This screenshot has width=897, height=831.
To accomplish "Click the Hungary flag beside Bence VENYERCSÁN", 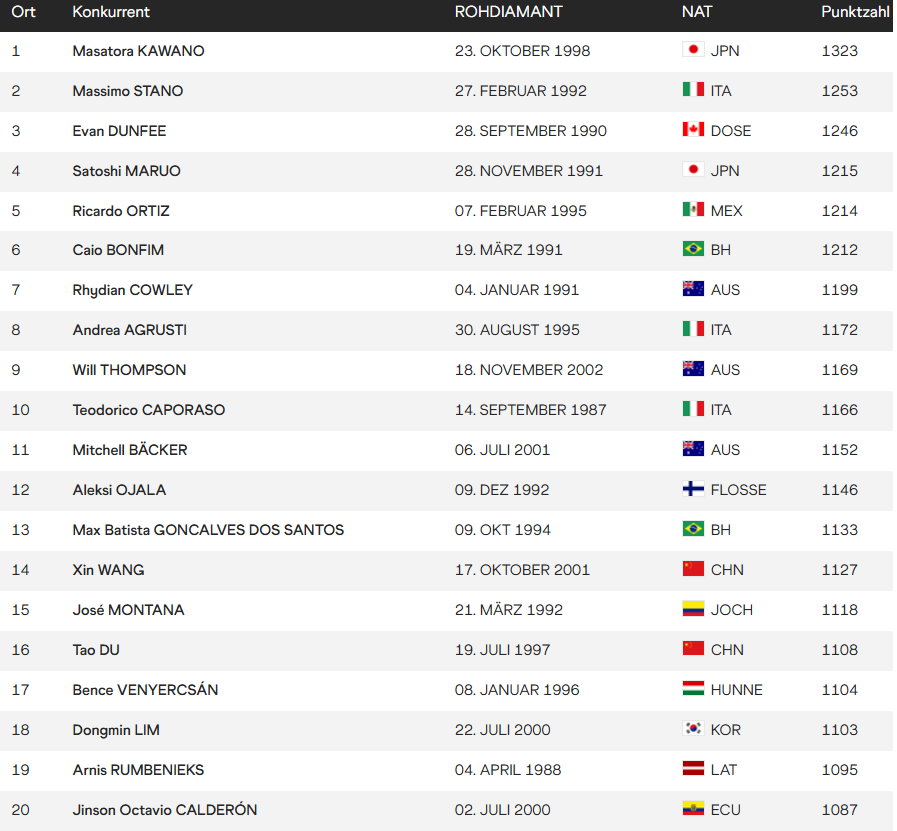I will coord(693,689).
